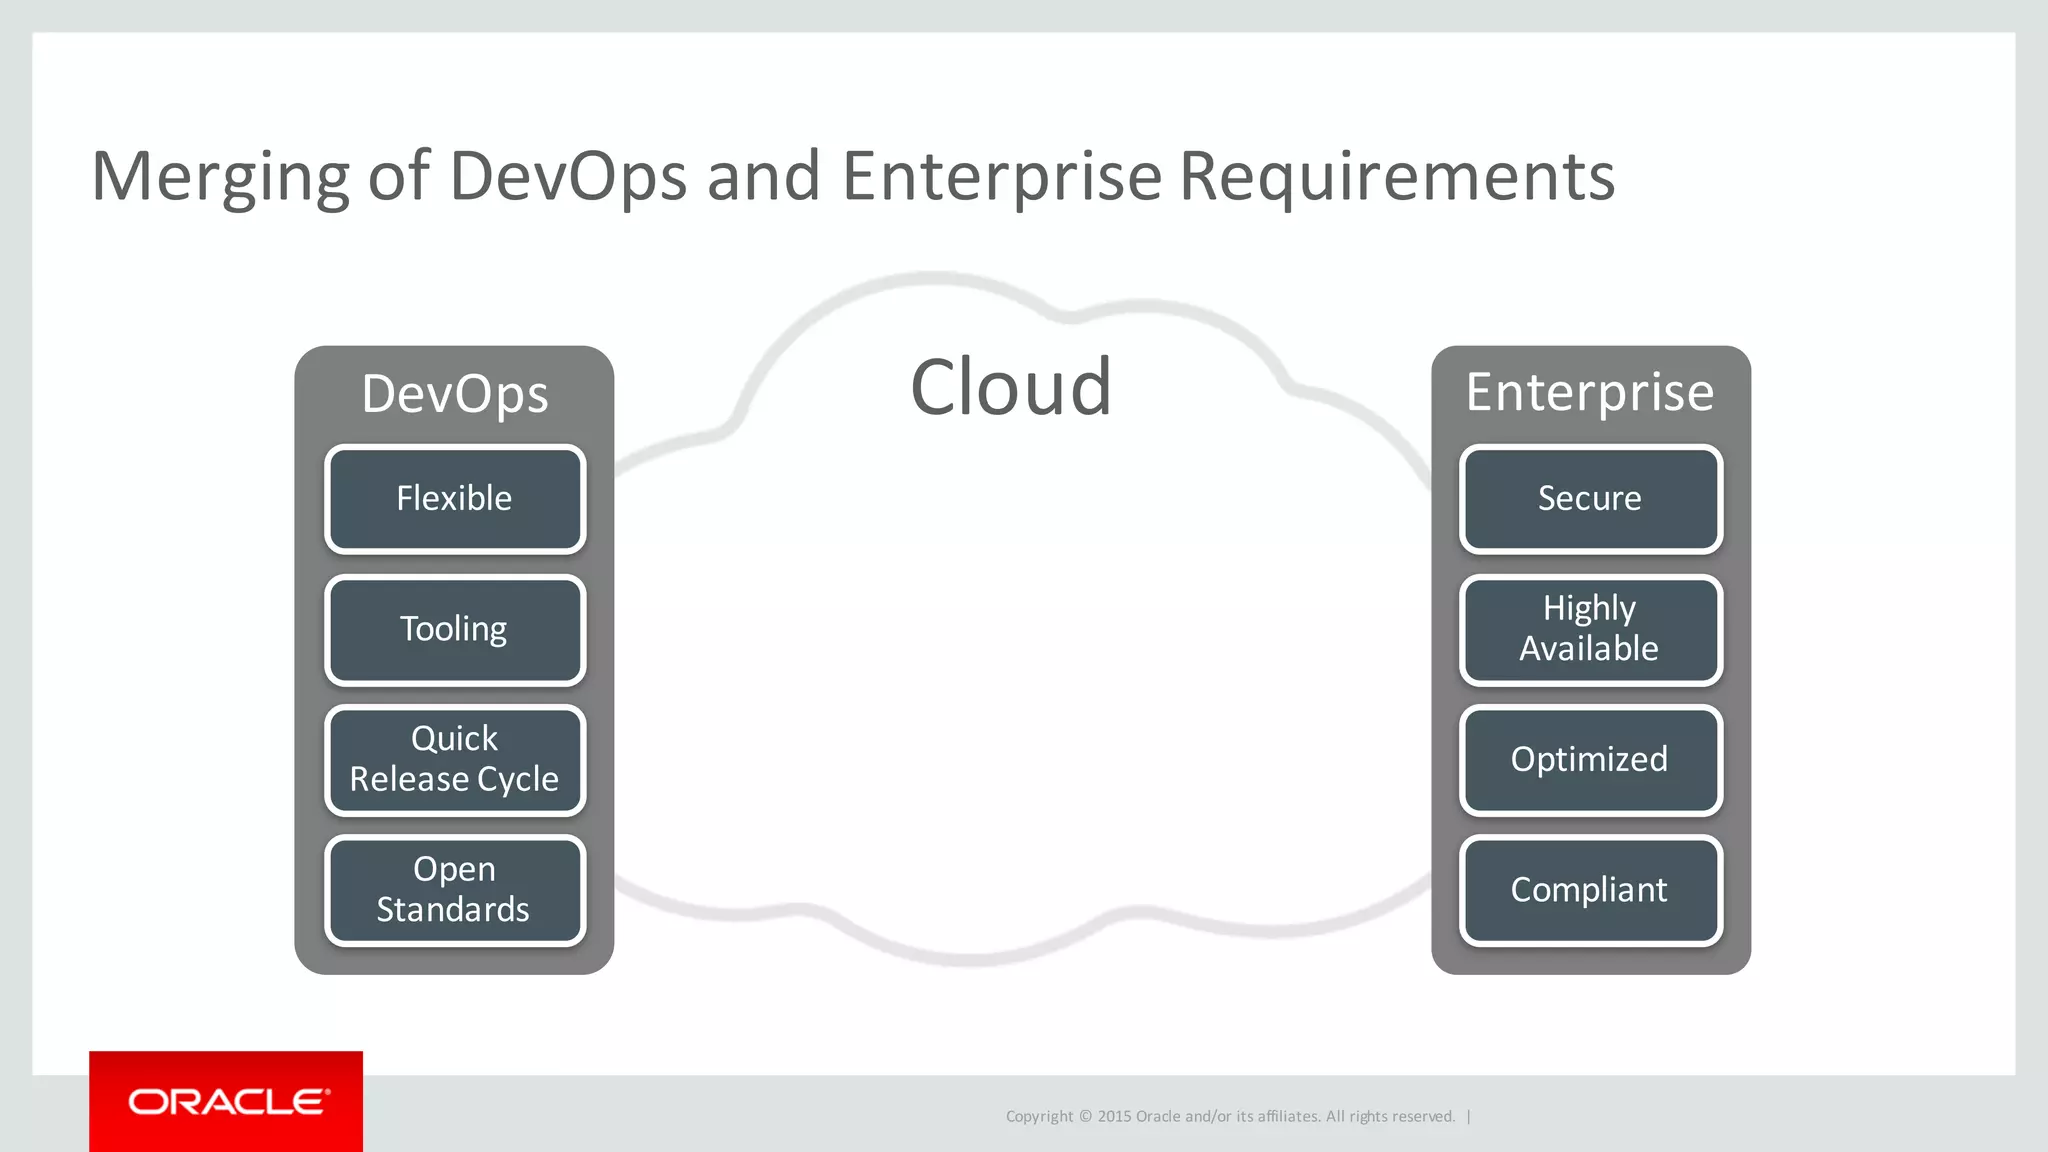The width and height of the screenshot is (2048, 1152).
Task: Click the word Merging in title
Action: tap(220, 177)
